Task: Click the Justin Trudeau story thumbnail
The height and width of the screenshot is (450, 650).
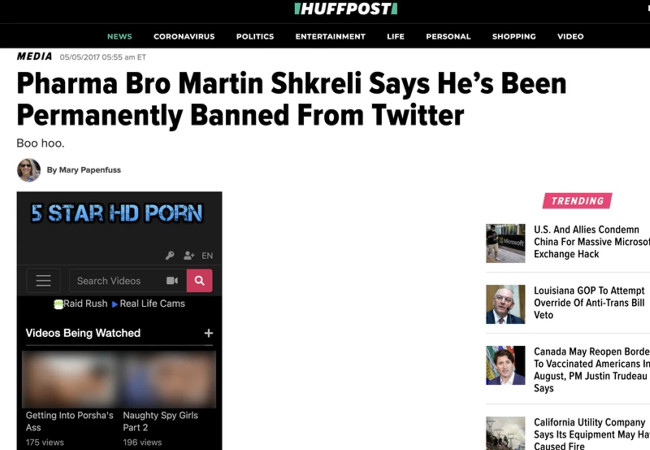Action: [x=505, y=365]
